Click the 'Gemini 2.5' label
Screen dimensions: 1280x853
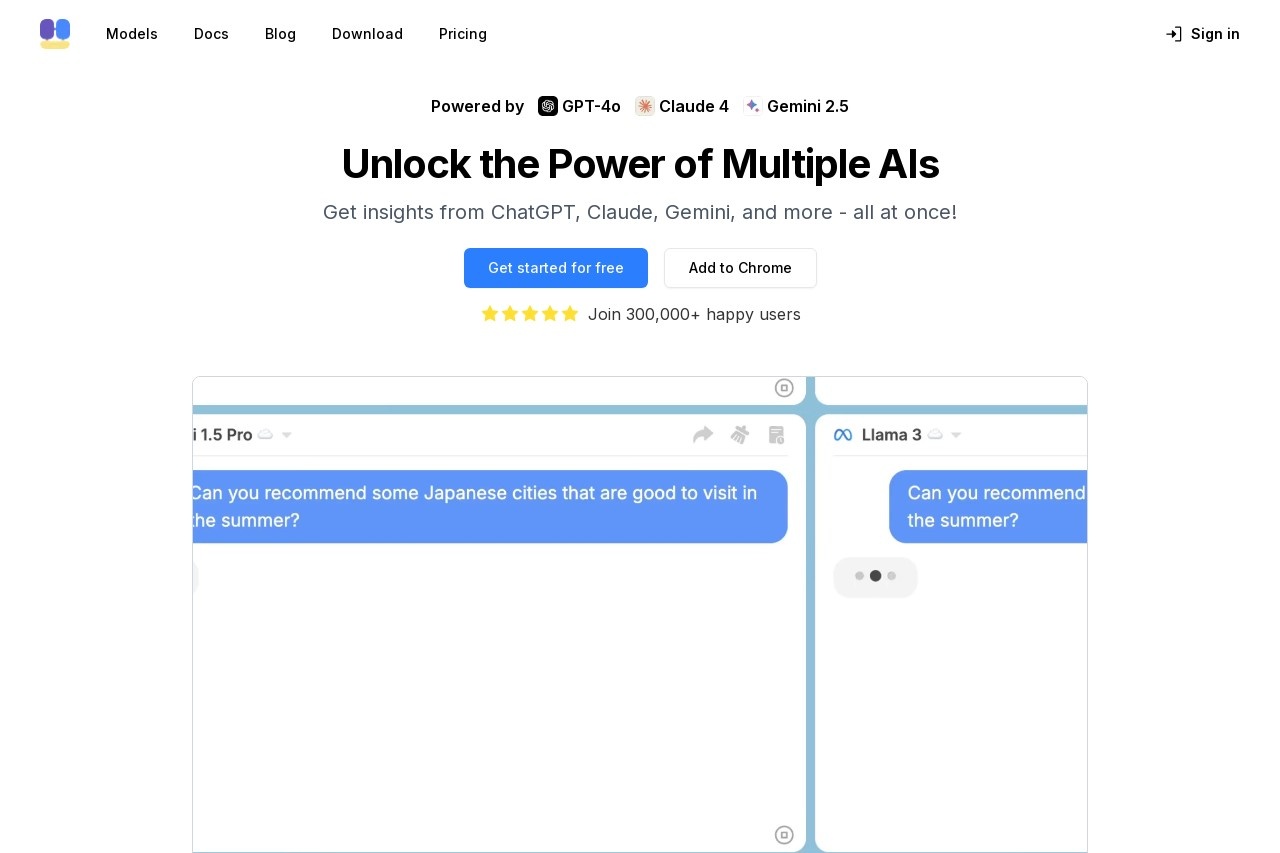[808, 106]
